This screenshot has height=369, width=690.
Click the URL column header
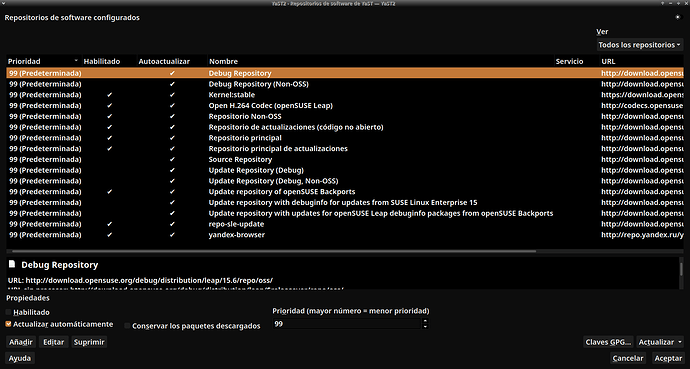click(642, 62)
